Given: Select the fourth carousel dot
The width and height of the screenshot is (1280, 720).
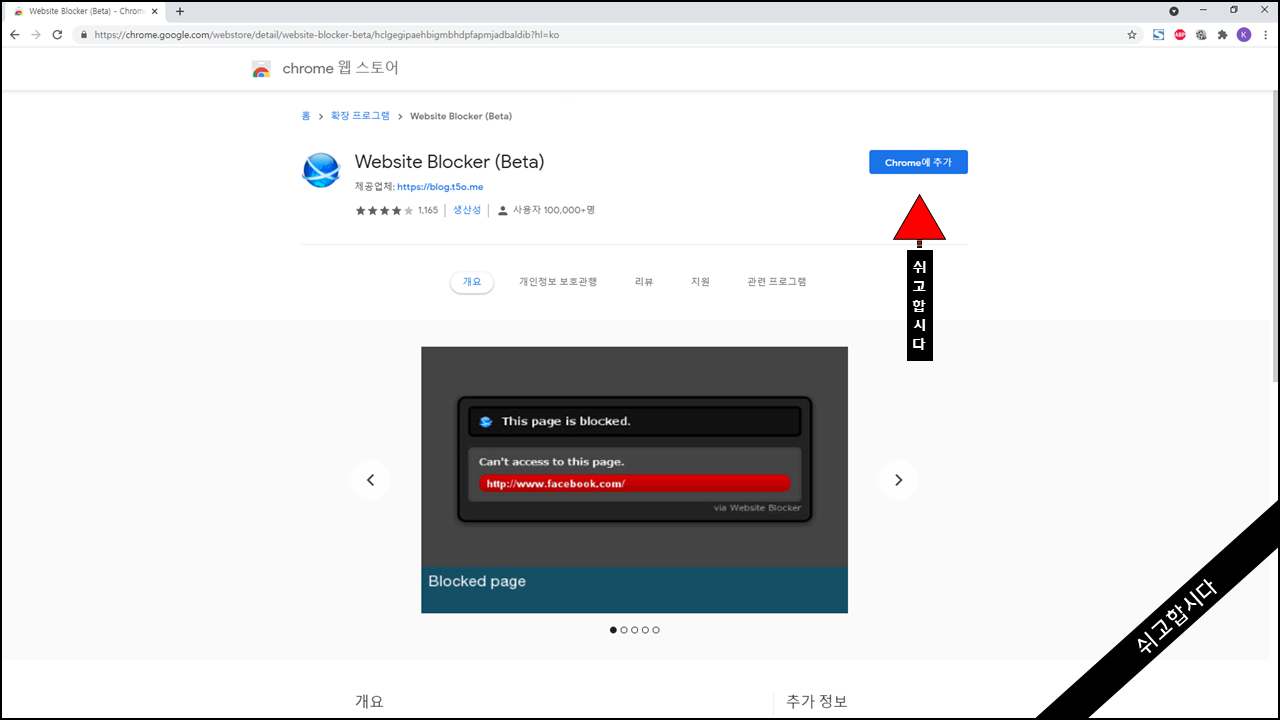Looking at the screenshot, I should click(645, 630).
